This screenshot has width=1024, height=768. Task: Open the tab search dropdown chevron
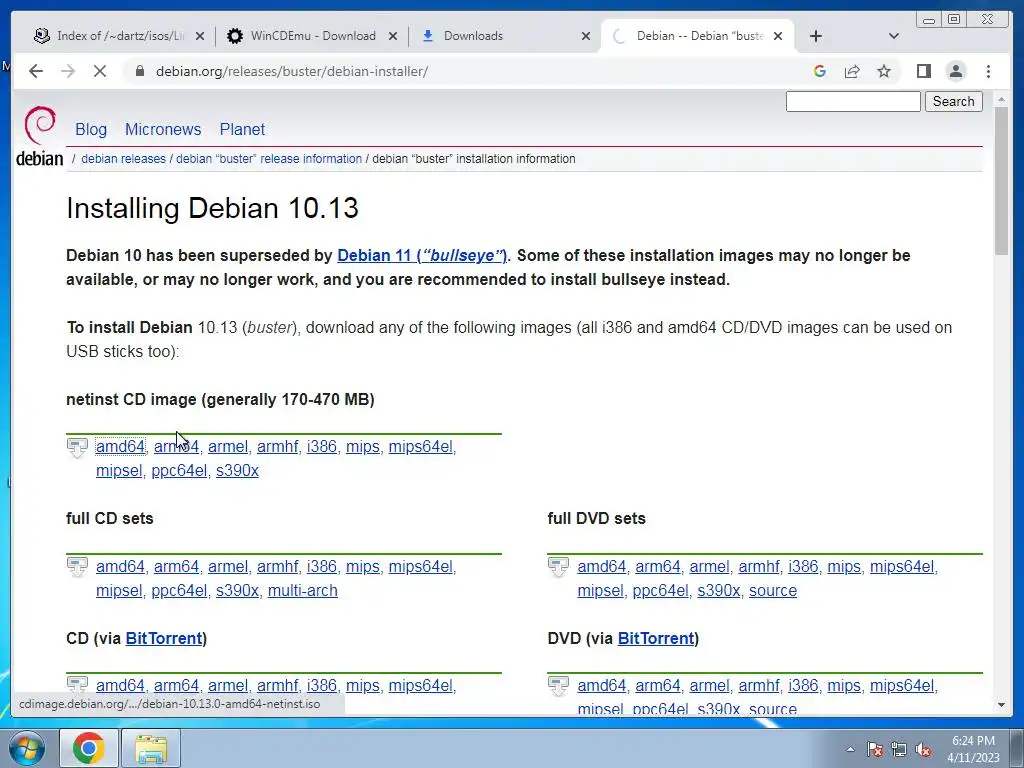click(894, 36)
